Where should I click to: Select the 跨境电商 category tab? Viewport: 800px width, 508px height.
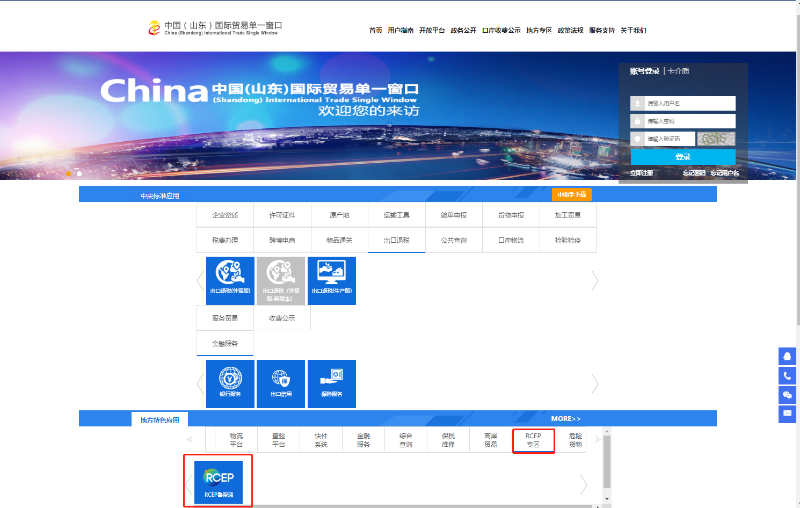coord(282,240)
